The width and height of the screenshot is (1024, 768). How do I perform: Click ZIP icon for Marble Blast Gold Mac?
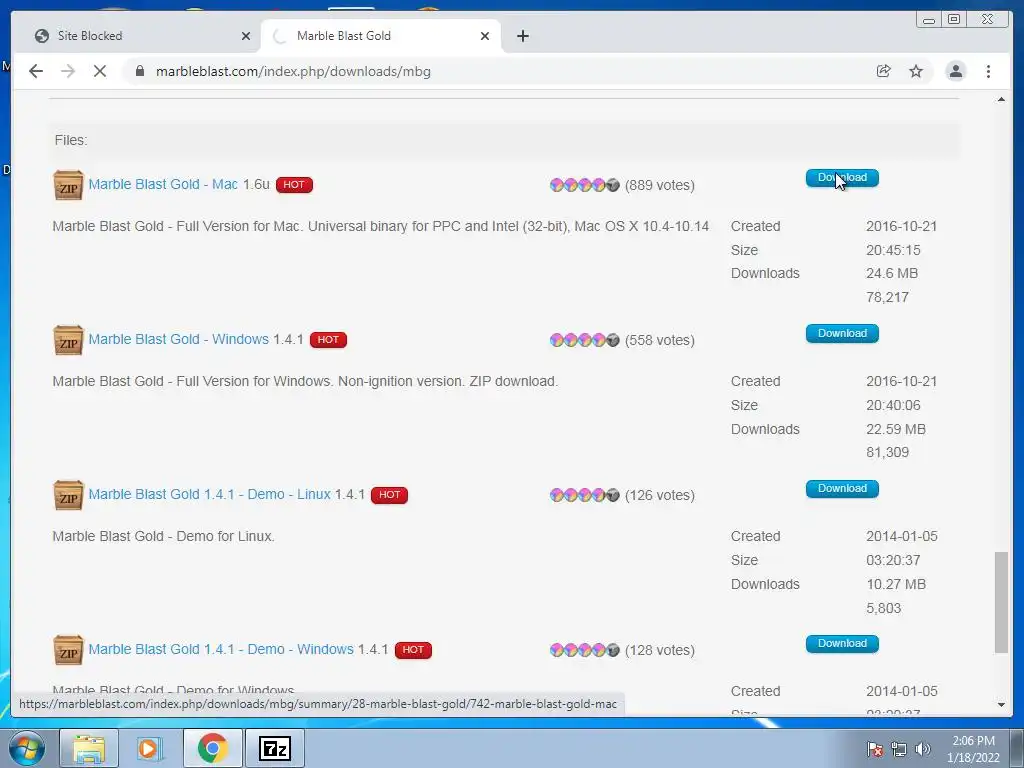coord(68,185)
